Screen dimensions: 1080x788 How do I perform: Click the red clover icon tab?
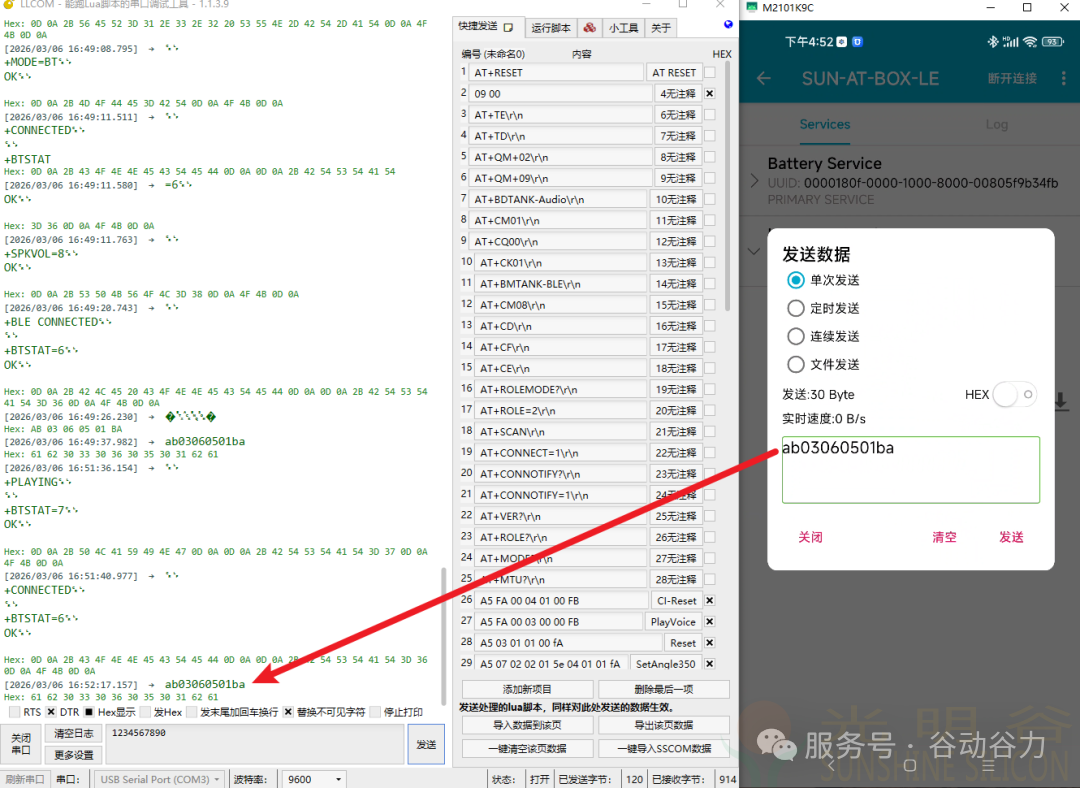point(590,28)
